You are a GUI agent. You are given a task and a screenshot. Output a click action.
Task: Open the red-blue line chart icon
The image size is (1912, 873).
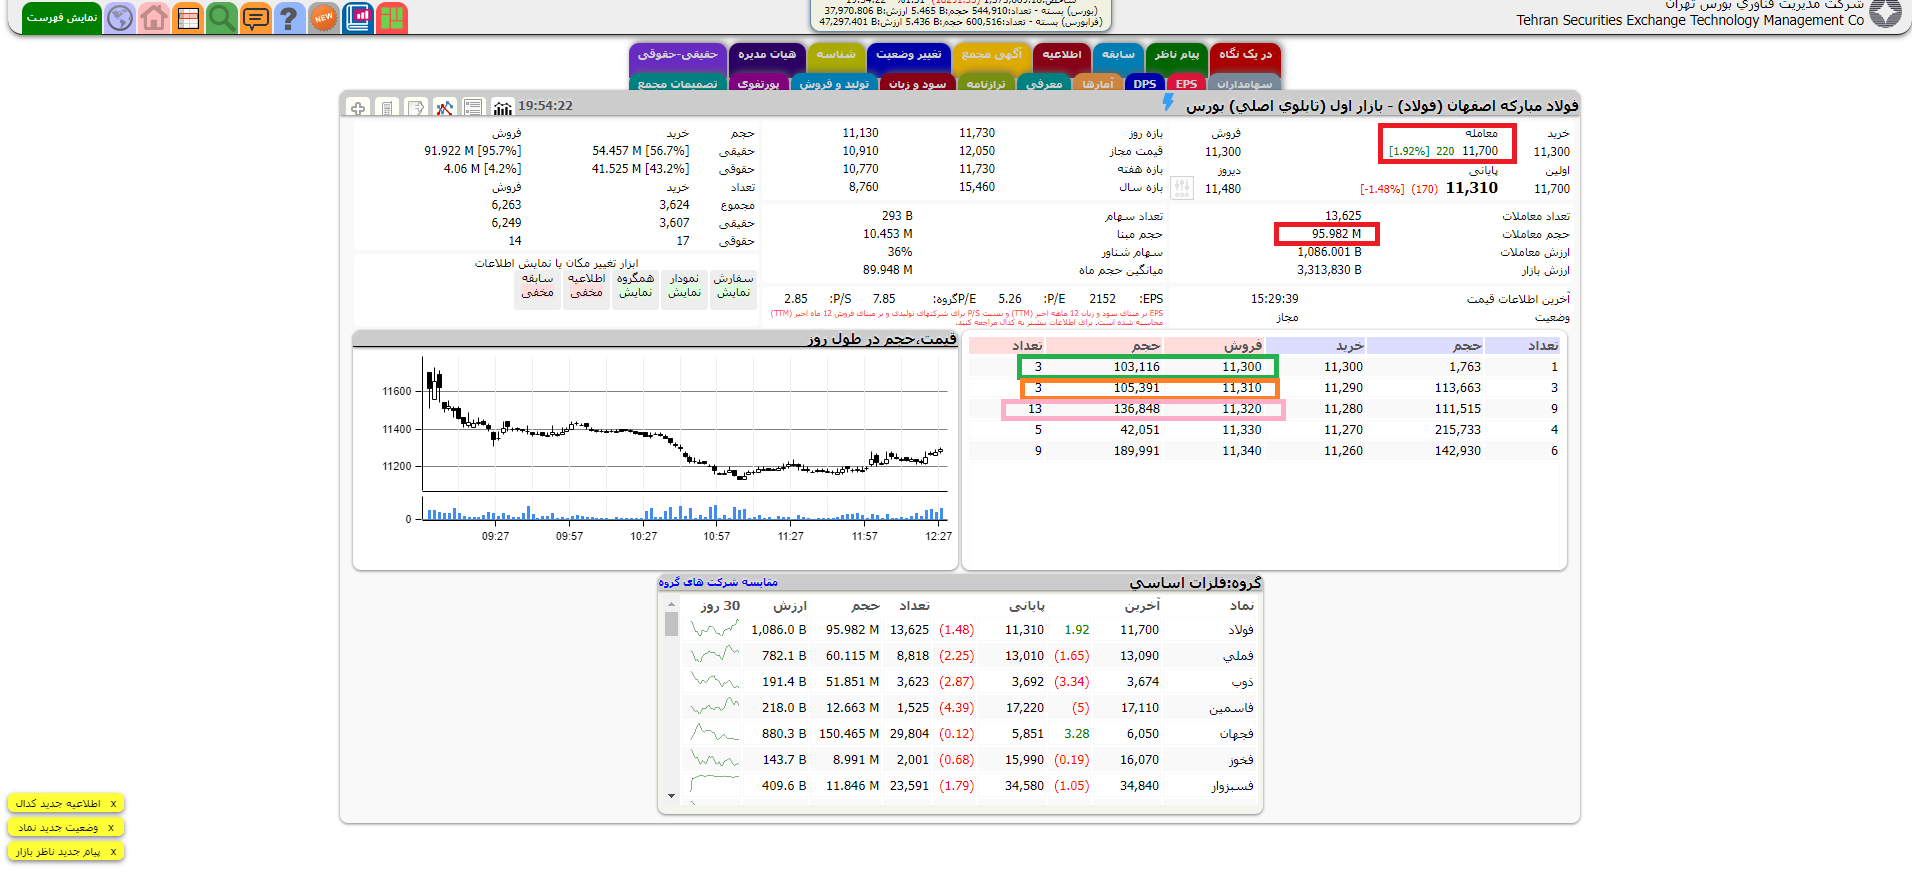click(445, 107)
